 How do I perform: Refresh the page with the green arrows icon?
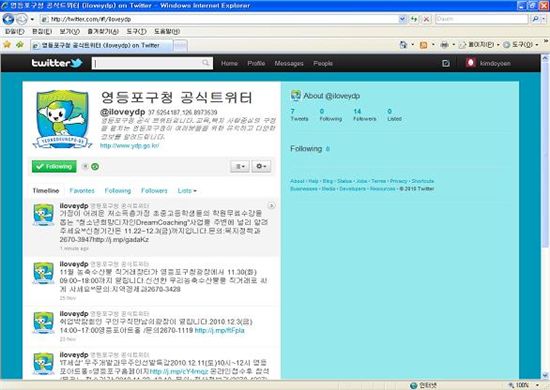(414, 19)
